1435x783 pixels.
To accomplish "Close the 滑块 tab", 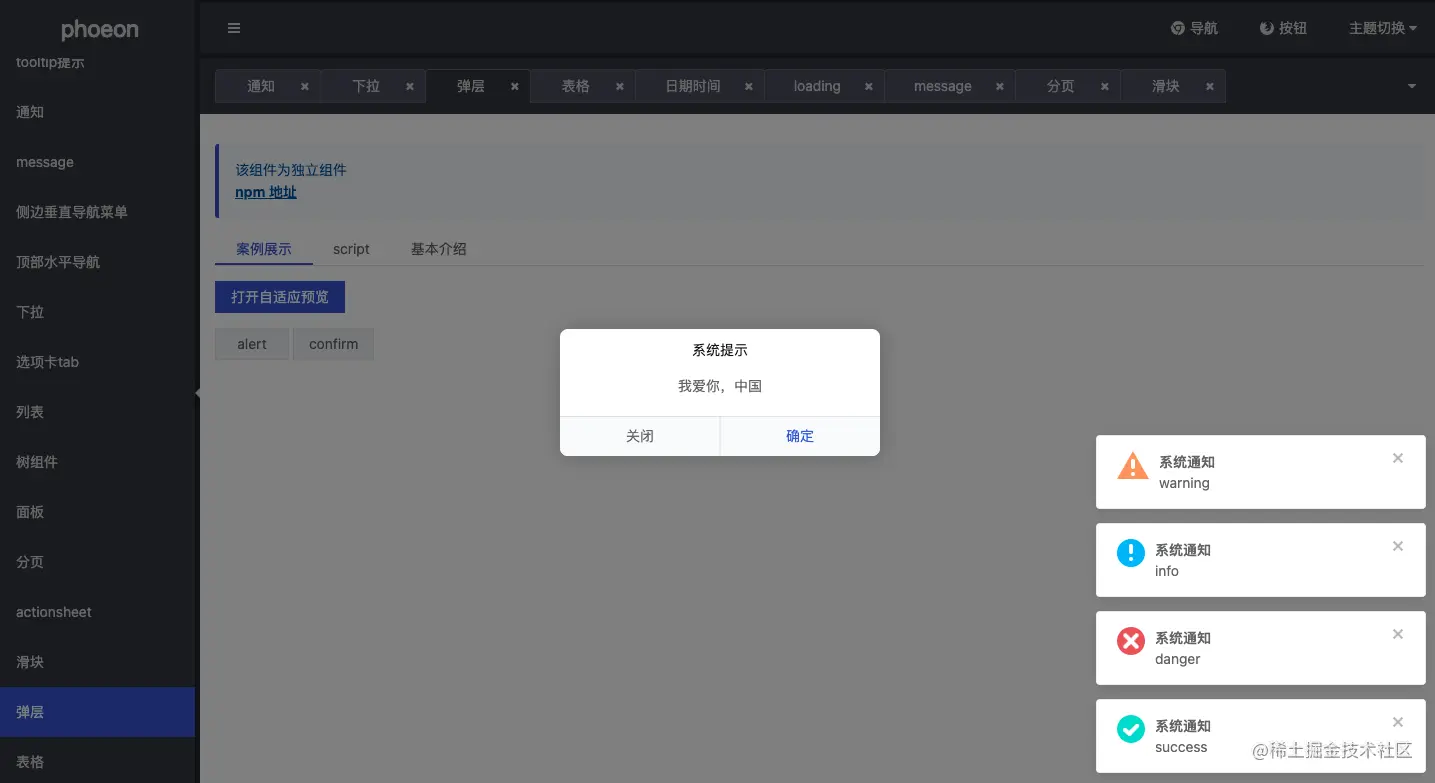I will point(1209,86).
